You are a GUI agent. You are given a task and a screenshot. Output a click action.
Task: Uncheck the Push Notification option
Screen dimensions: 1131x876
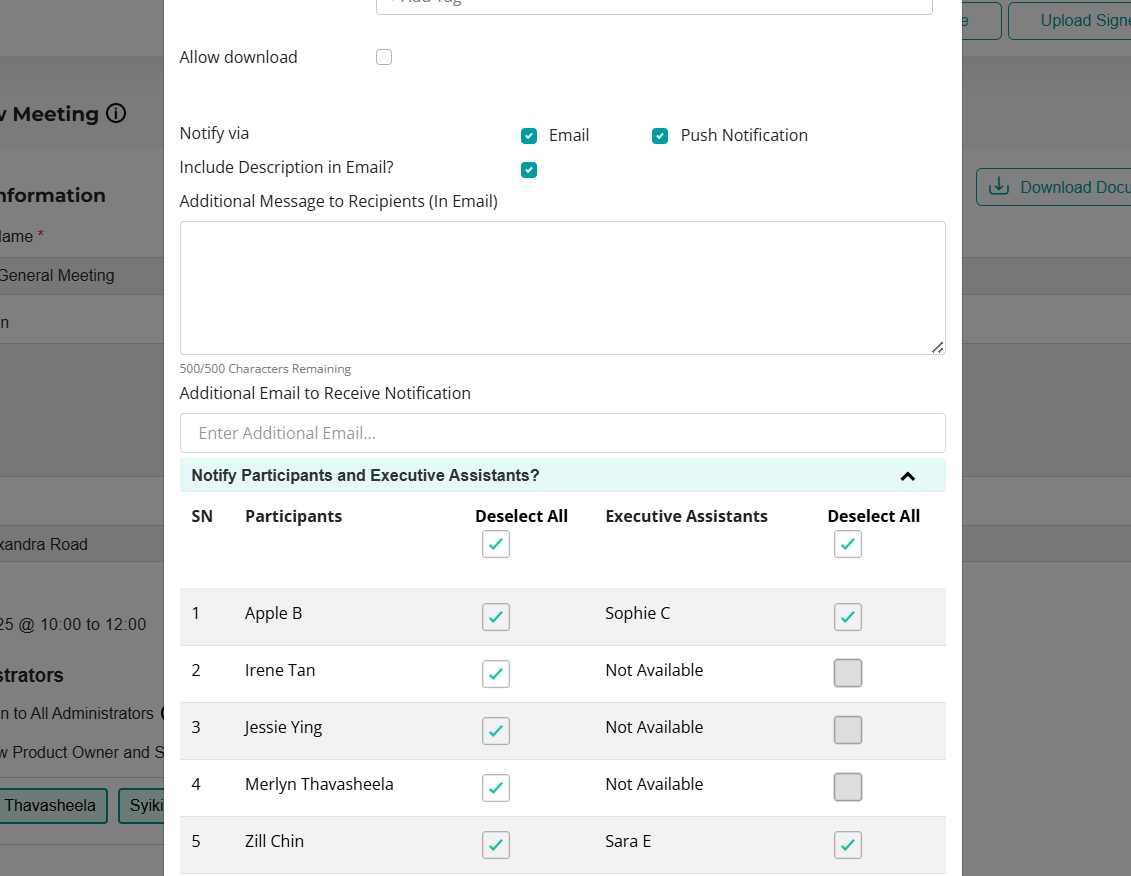[x=660, y=136]
